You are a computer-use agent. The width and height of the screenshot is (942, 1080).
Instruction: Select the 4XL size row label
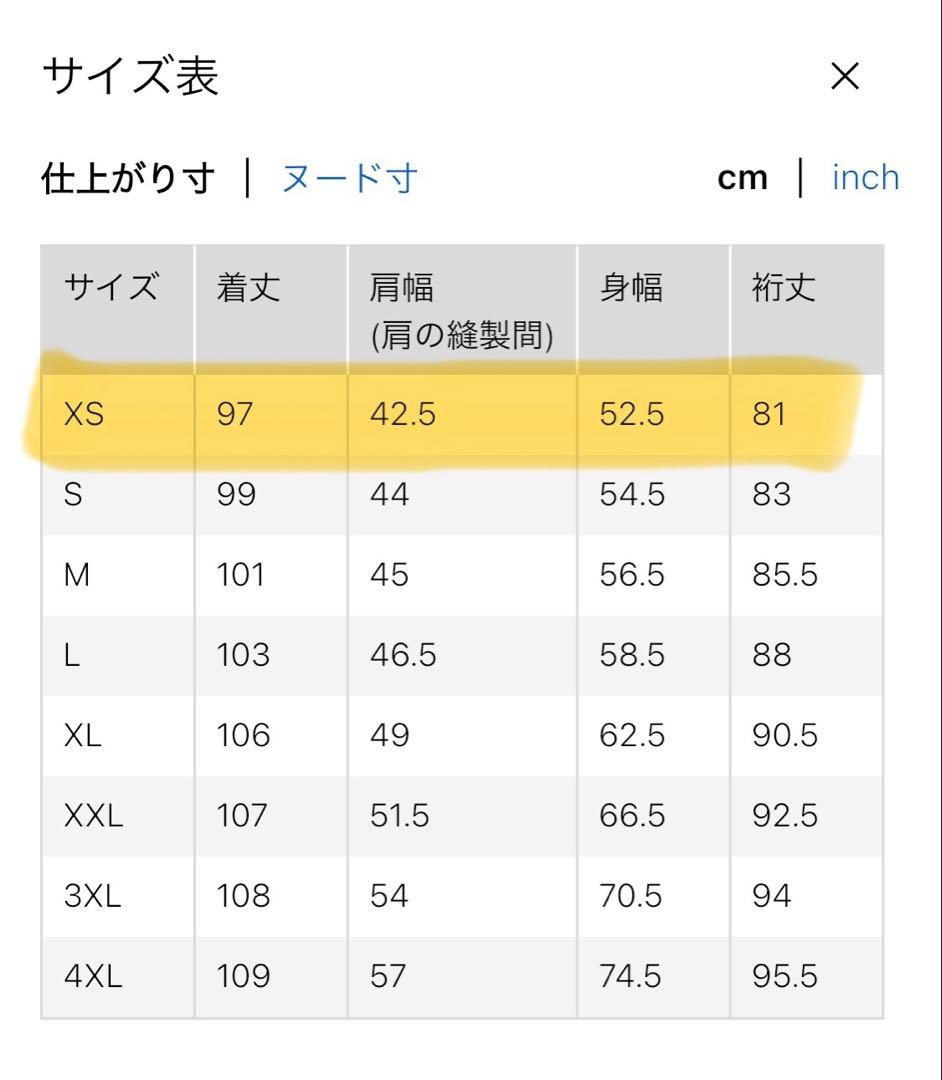coord(93,976)
